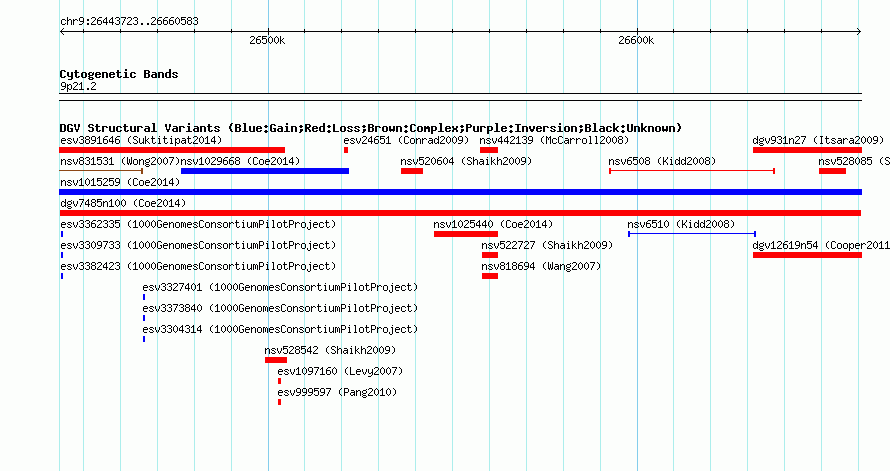
Task: Select the red nsv528542 loss bar
Action: [x=276, y=360]
